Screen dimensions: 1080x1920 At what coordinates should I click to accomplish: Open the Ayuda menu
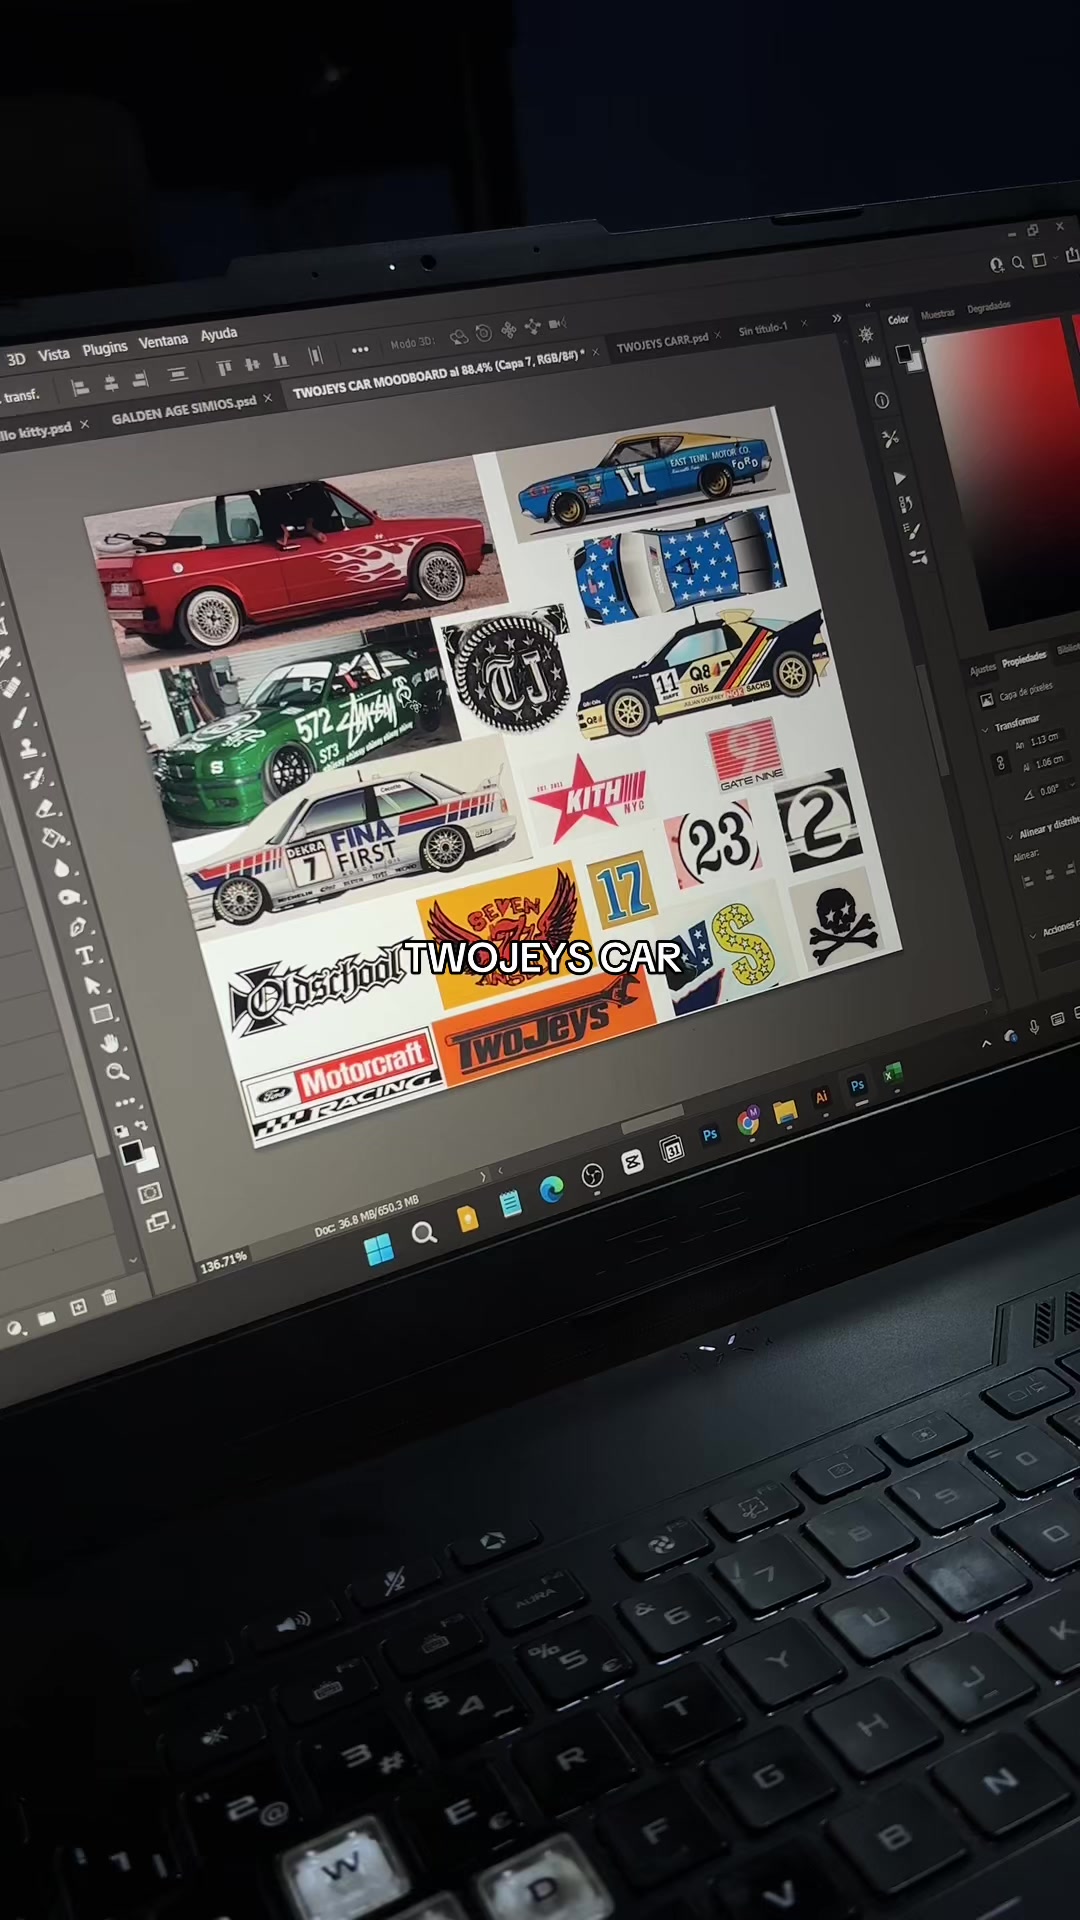point(219,334)
